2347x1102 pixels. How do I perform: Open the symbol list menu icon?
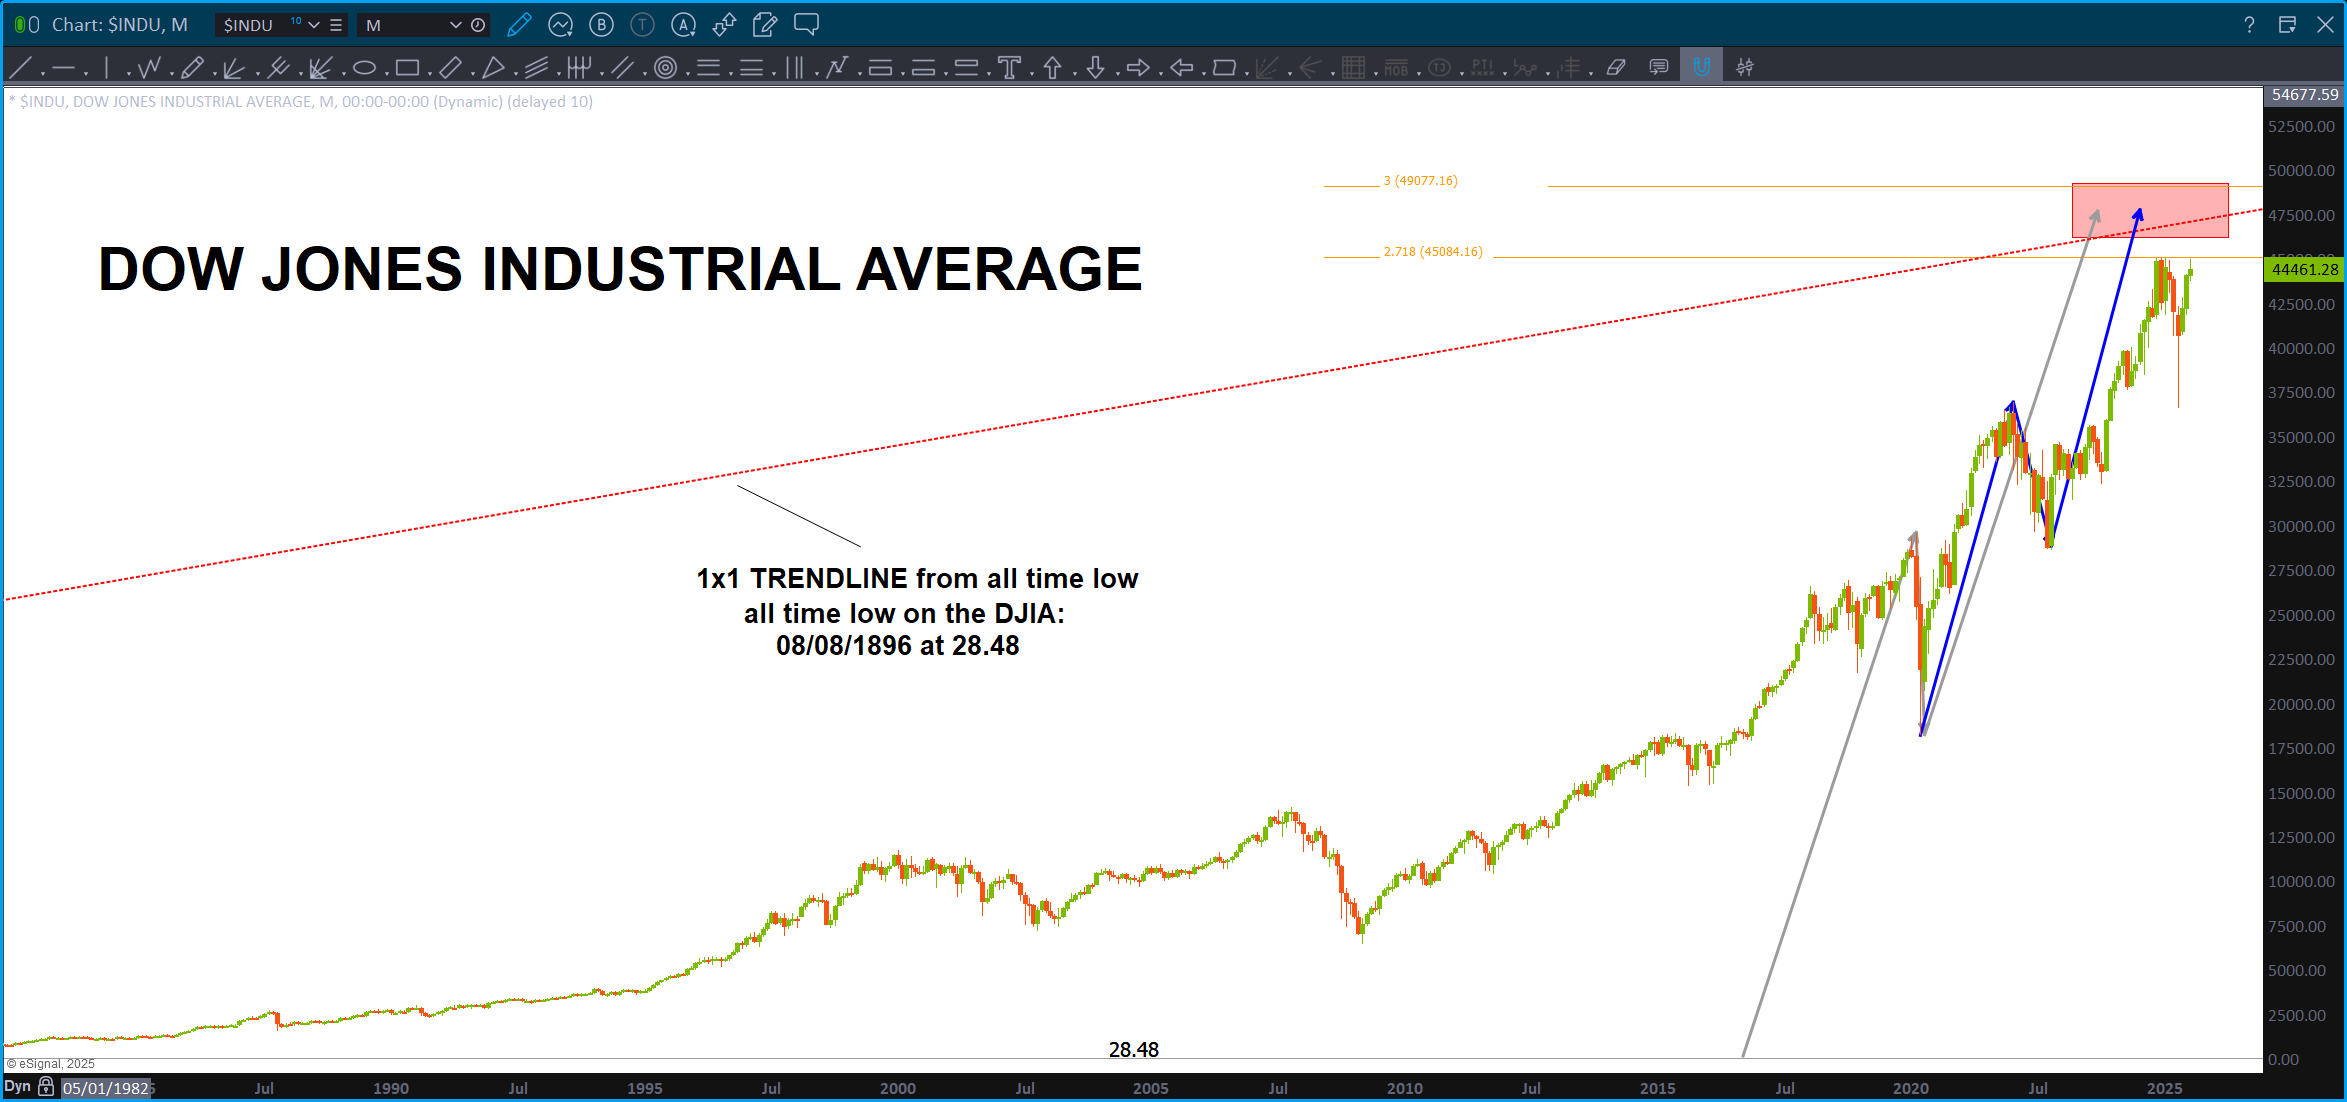tap(336, 24)
